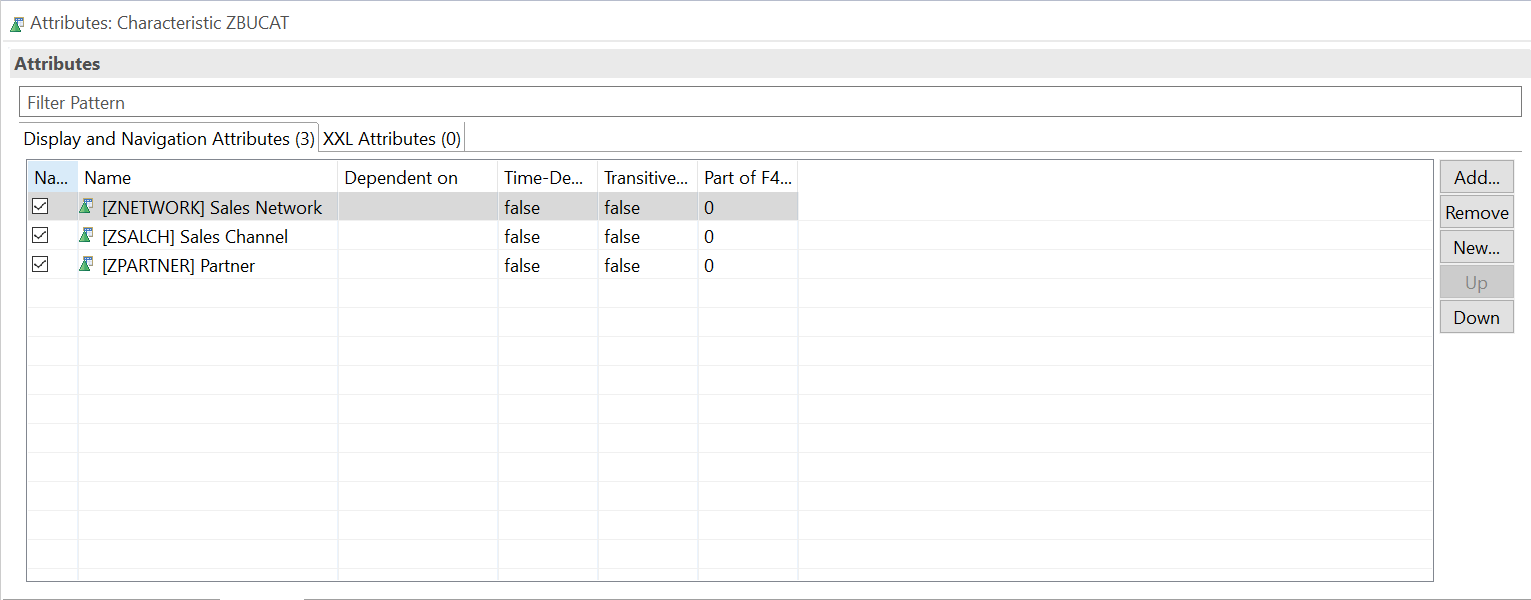Click the characteristic icon beside ZSALCH
Viewport: 1531px width, 600px height.
pos(86,236)
